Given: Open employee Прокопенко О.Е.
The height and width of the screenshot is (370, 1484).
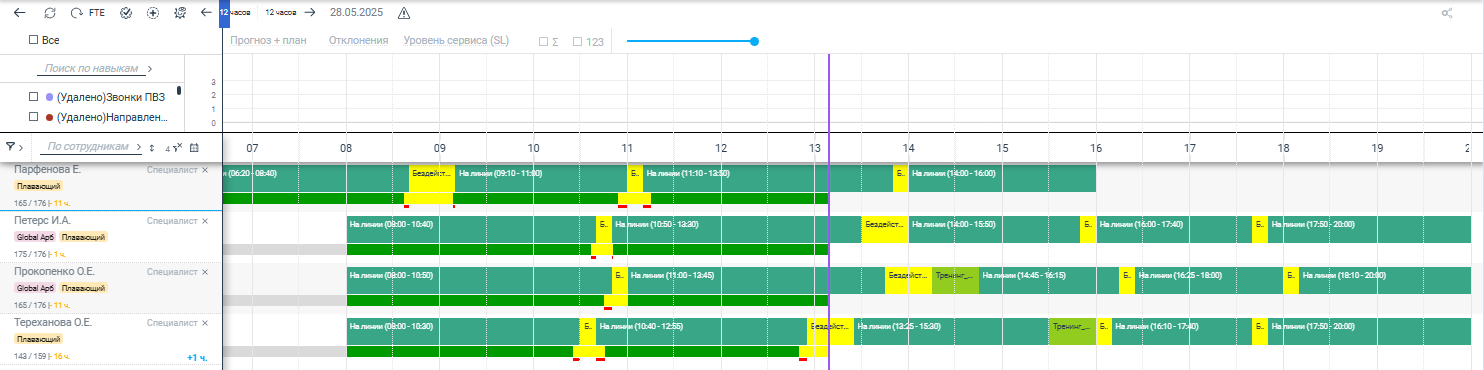Looking at the screenshot, I should coord(54,271).
